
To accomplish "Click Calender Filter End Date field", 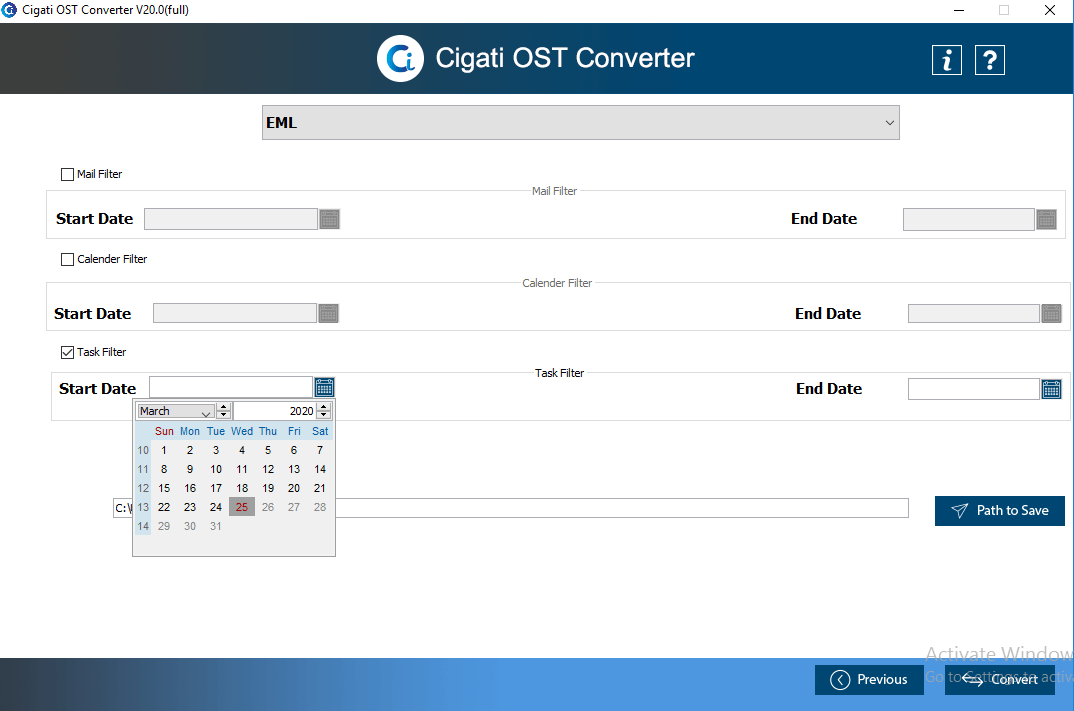I will pos(974,314).
